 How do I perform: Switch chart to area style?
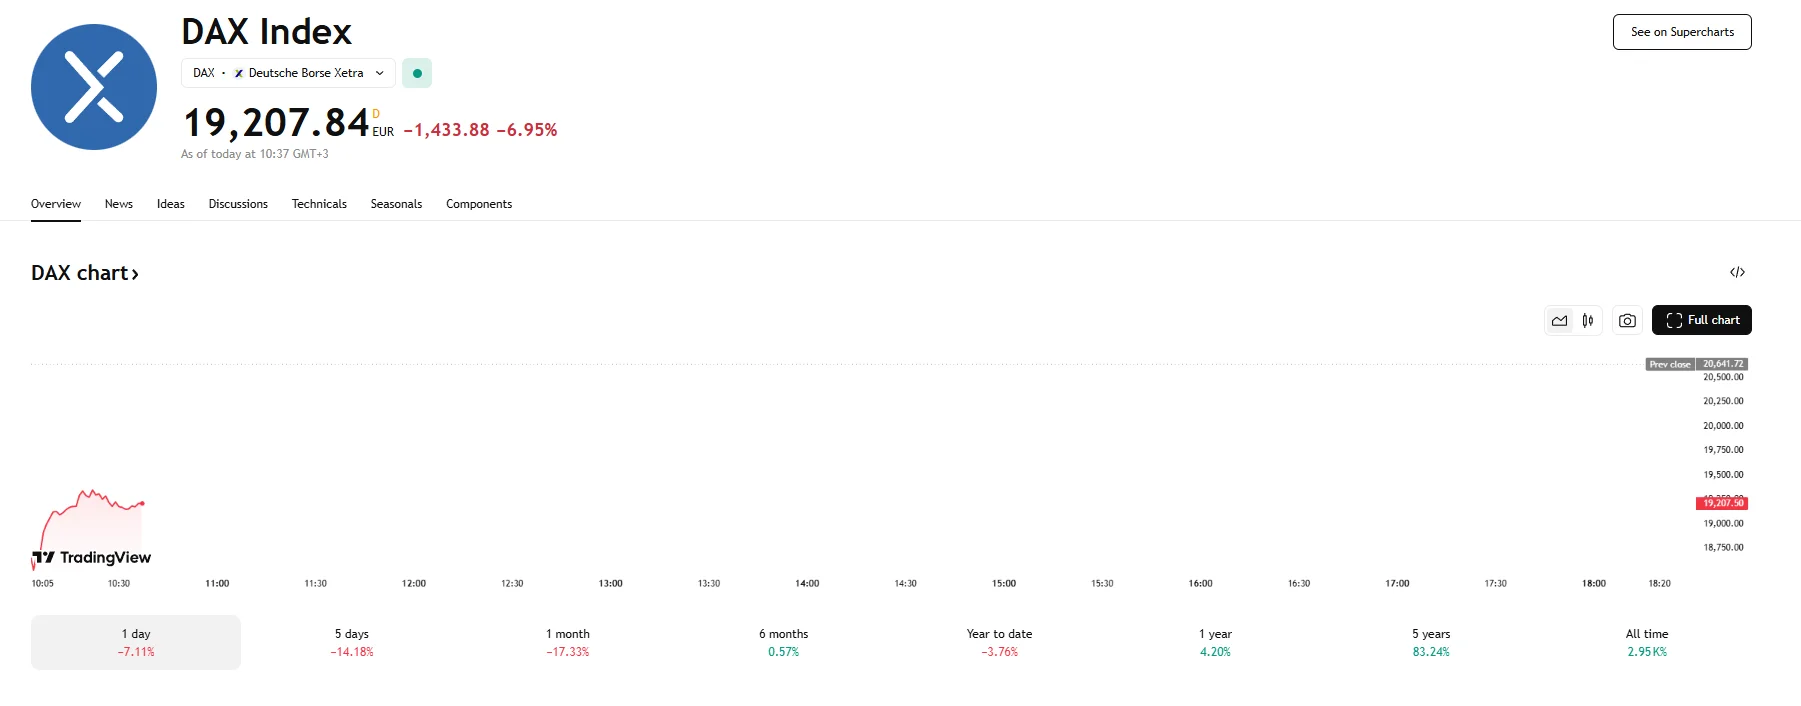point(1559,321)
